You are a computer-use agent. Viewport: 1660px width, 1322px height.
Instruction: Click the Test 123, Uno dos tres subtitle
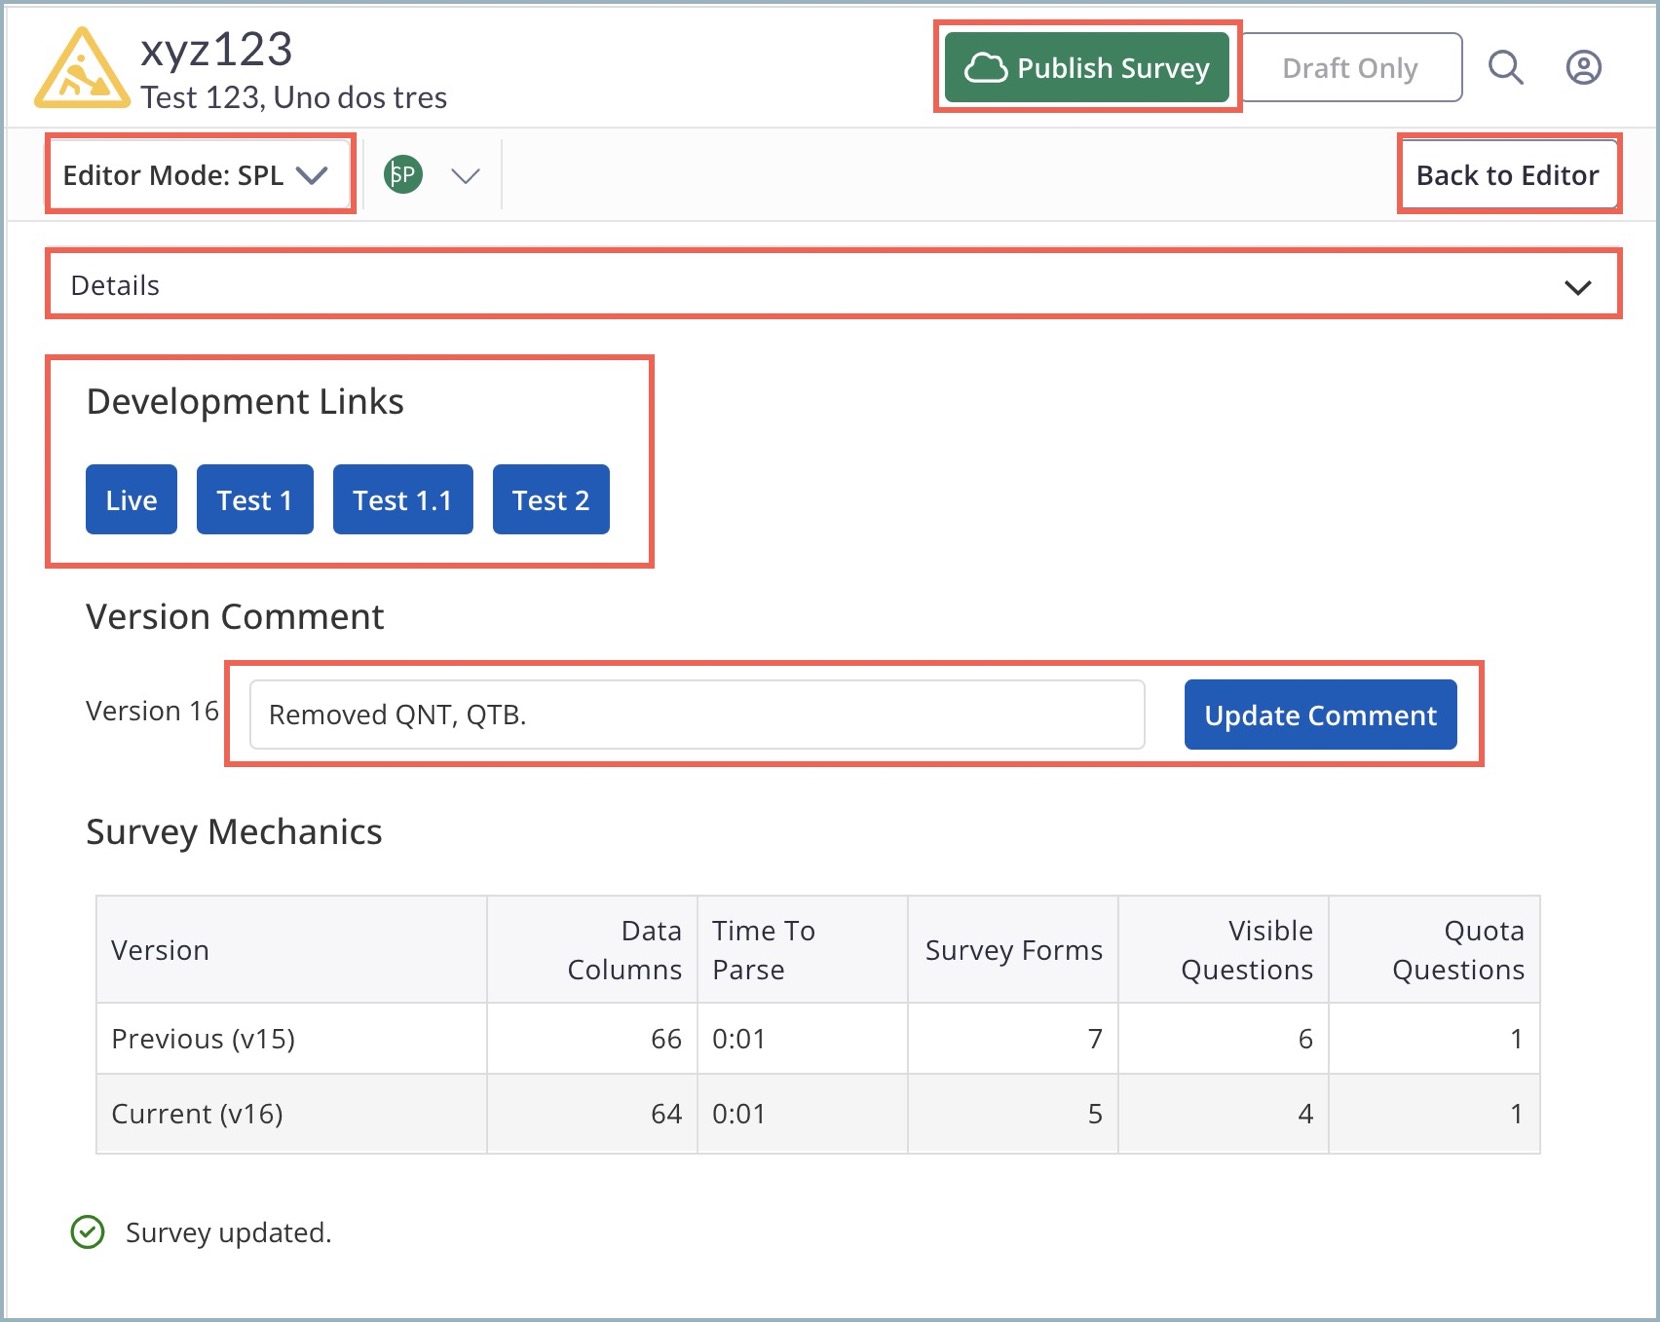click(x=293, y=98)
